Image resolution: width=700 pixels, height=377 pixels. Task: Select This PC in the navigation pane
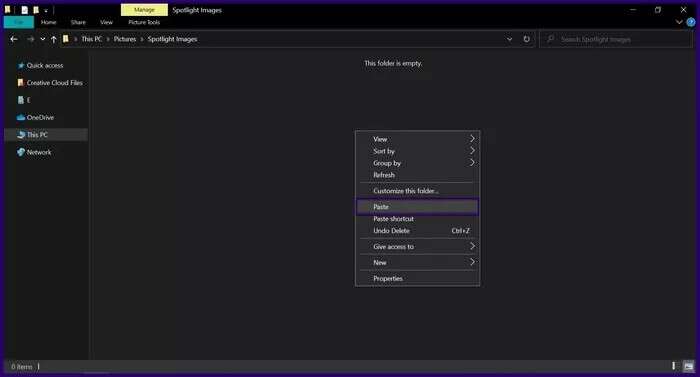click(x=37, y=134)
